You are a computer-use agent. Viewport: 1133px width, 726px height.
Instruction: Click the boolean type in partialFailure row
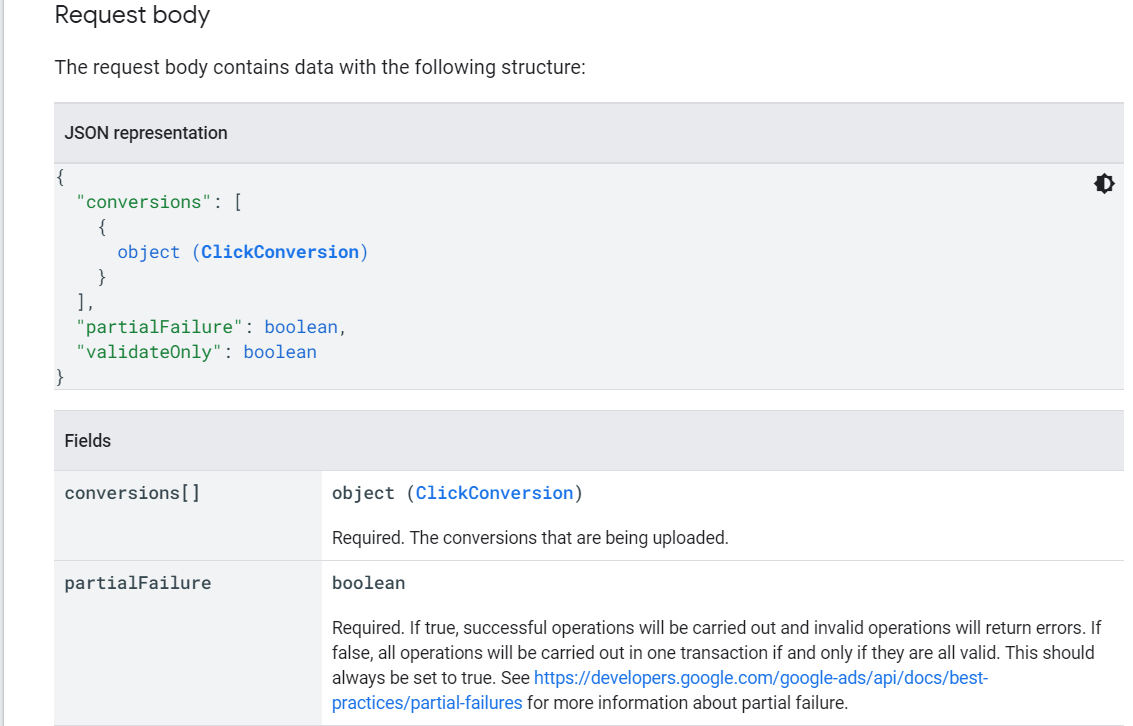pyautogui.click(x=369, y=583)
